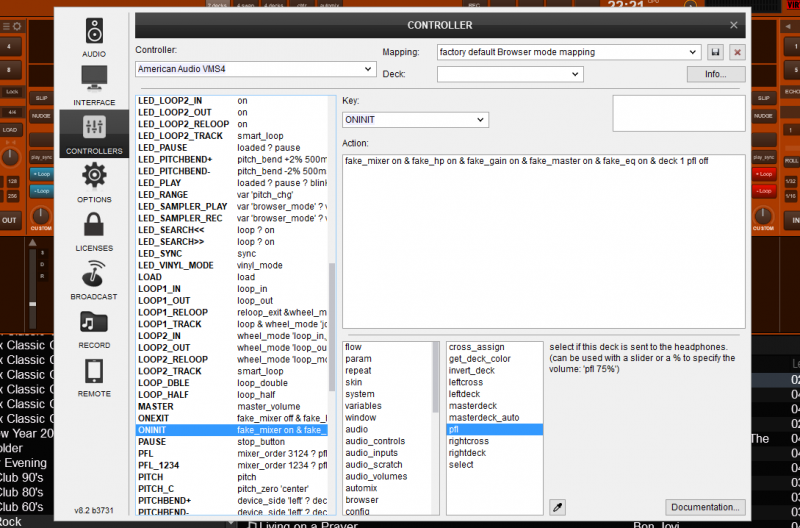Open the Interface settings section
This screenshot has width=800, height=528.
[94, 85]
